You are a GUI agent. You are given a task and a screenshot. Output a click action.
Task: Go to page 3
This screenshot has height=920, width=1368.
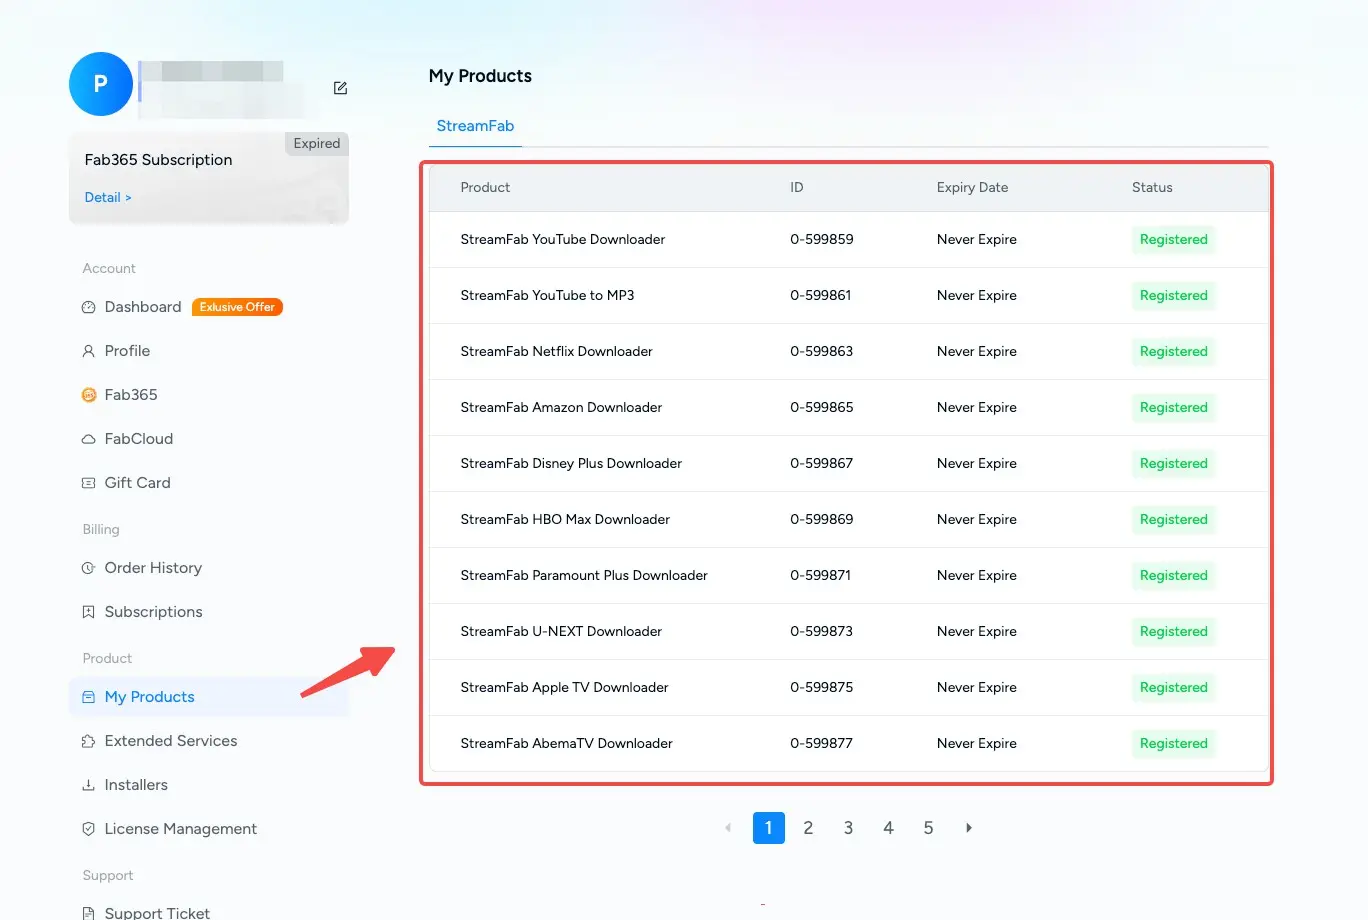click(x=848, y=828)
